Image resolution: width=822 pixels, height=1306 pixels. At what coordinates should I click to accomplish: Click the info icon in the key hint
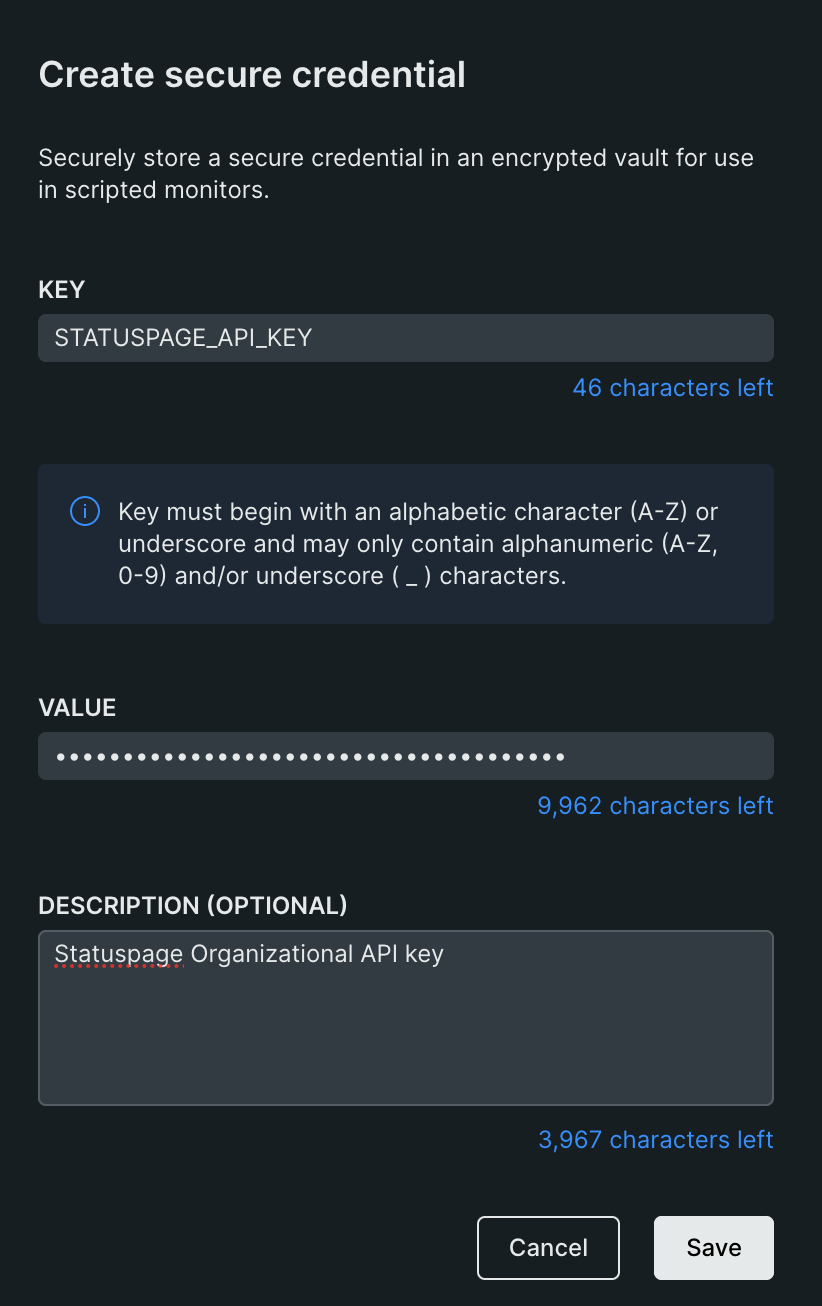click(x=85, y=512)
